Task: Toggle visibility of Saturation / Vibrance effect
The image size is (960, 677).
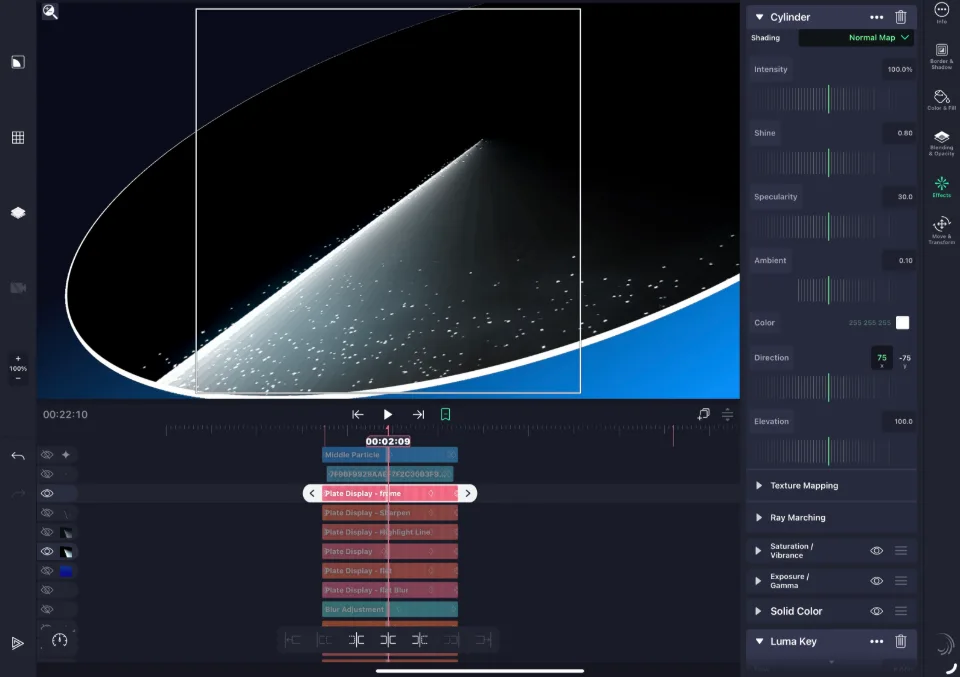Action: (876, 550)
